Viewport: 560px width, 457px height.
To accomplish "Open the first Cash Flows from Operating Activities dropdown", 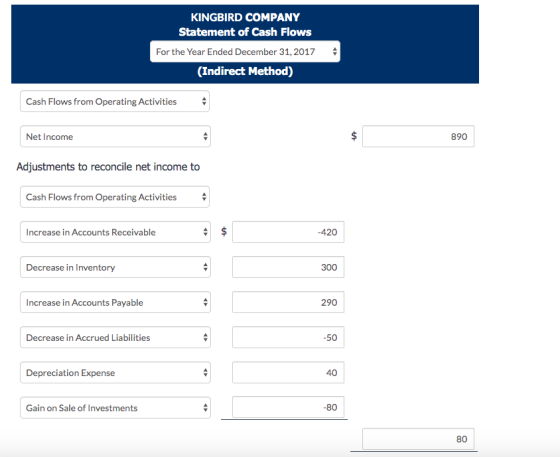I will click(x=115, y=101).
